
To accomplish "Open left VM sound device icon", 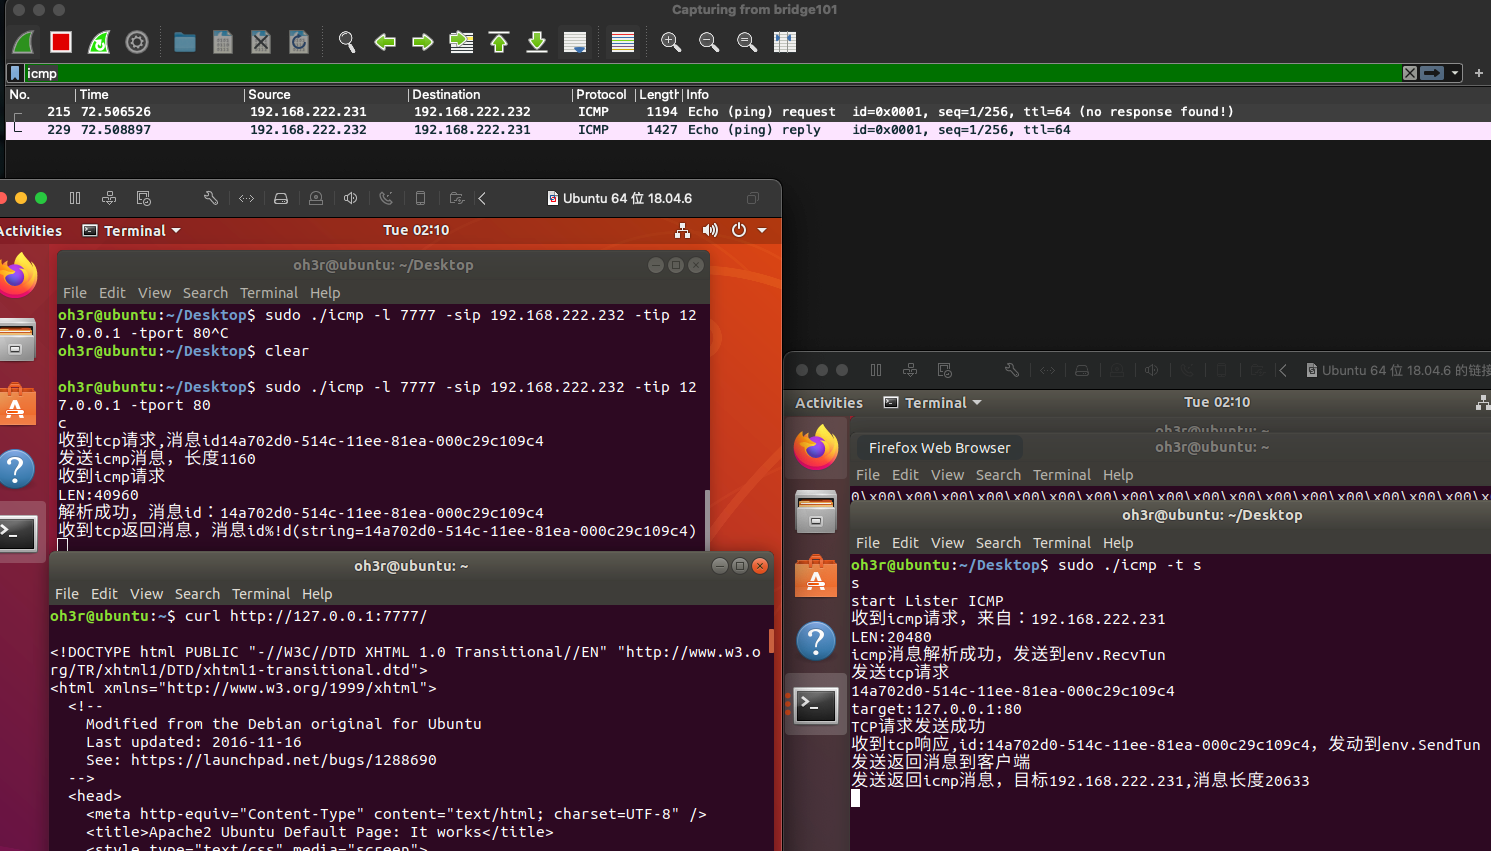I will click(351, 198).
